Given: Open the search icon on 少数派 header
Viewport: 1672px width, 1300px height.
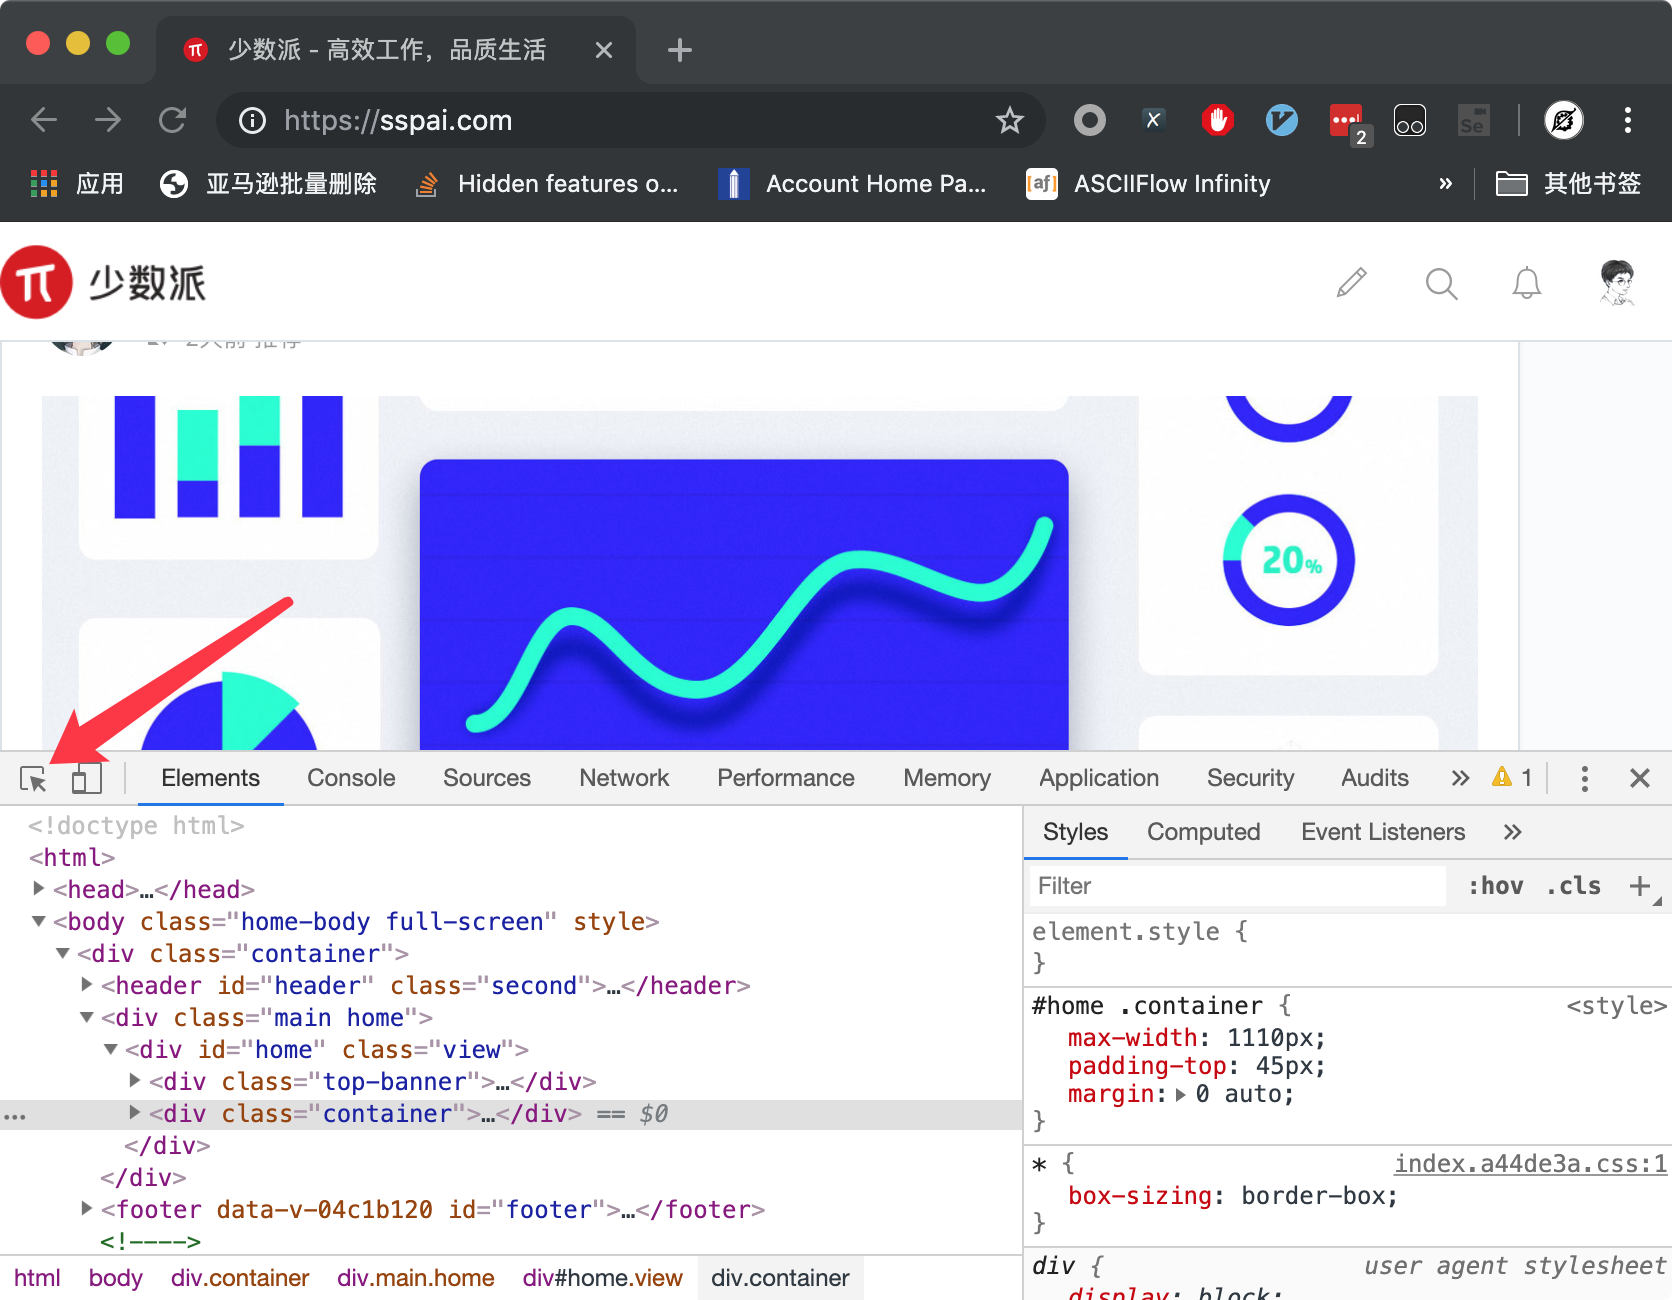Looking at the screenshot, I should 1440,284.
